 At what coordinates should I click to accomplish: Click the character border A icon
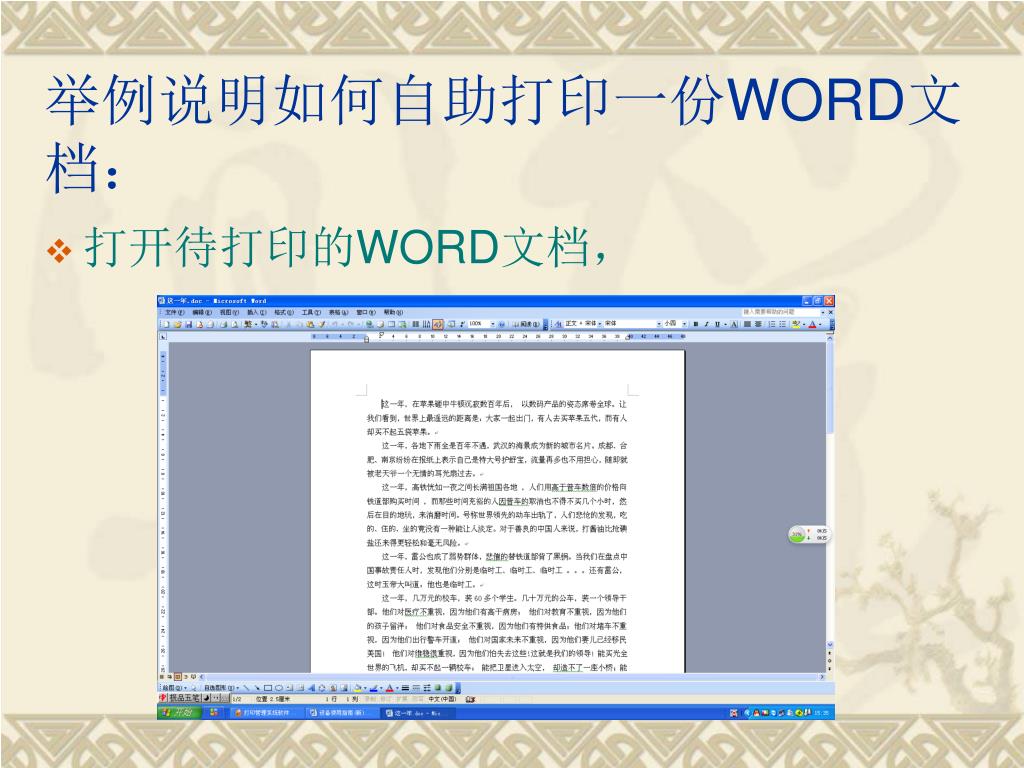pos(734,324)
